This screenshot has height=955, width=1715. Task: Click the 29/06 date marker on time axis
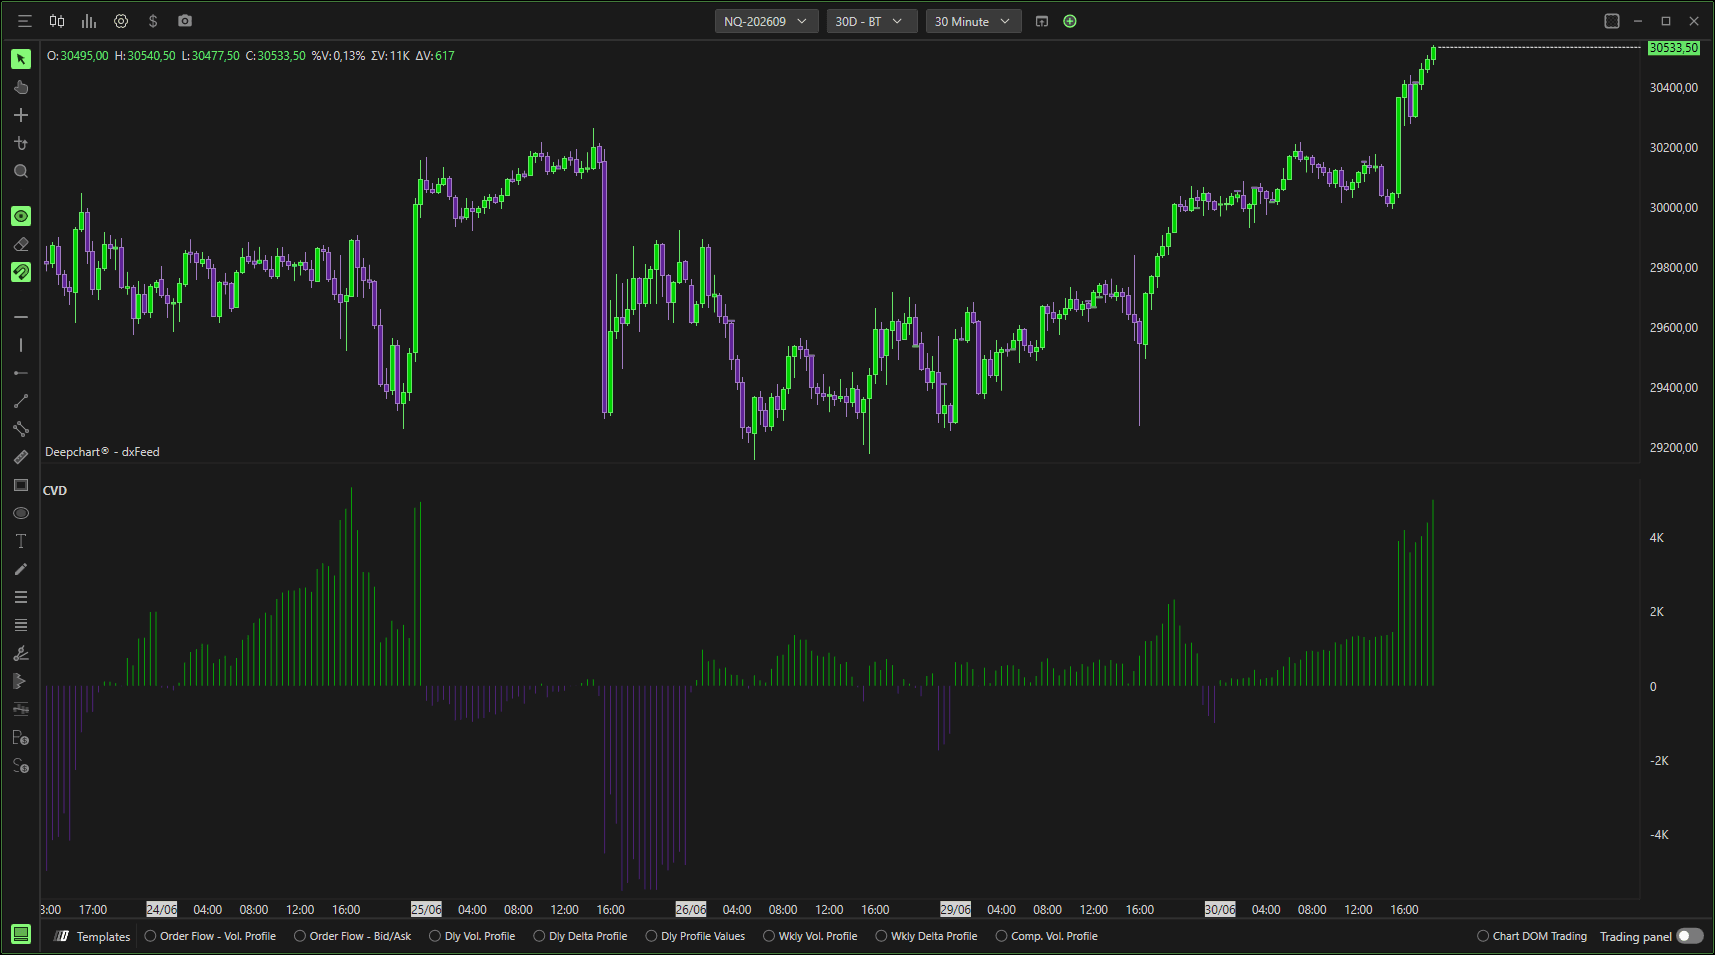(955, 910)
